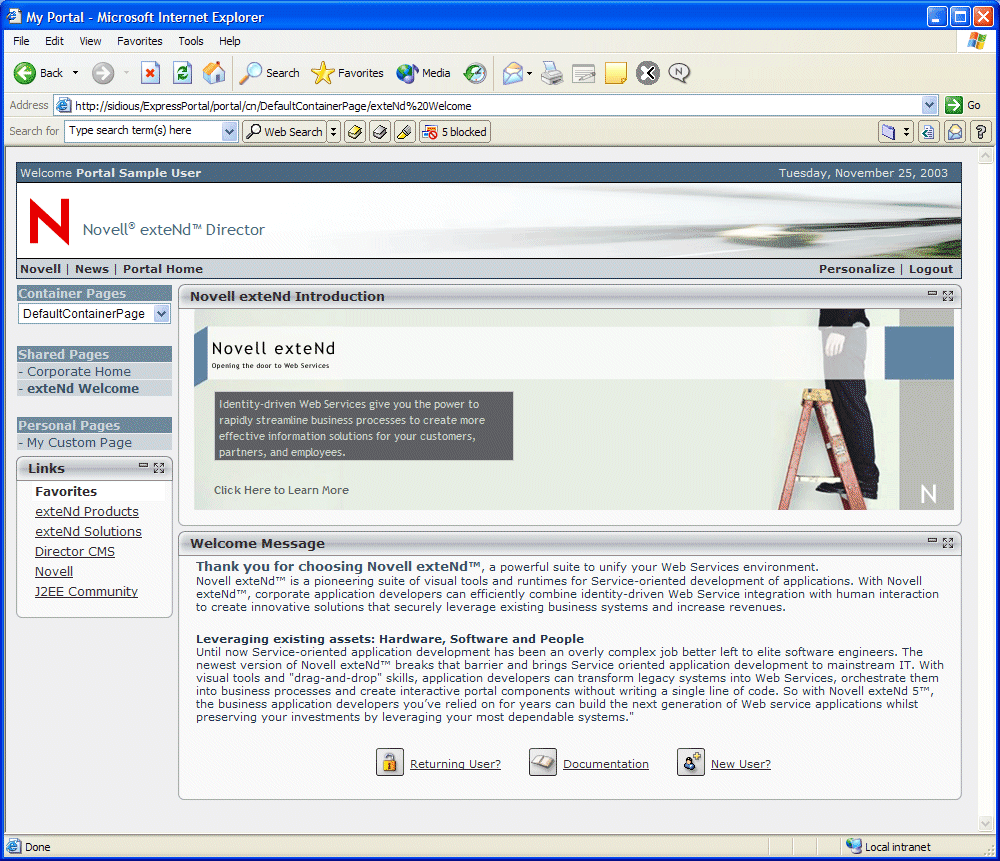Screen dimensions: 1000x861
Task: Minimize the Novell exteNd Introduction portlet
Action: (x=932, y=294)
